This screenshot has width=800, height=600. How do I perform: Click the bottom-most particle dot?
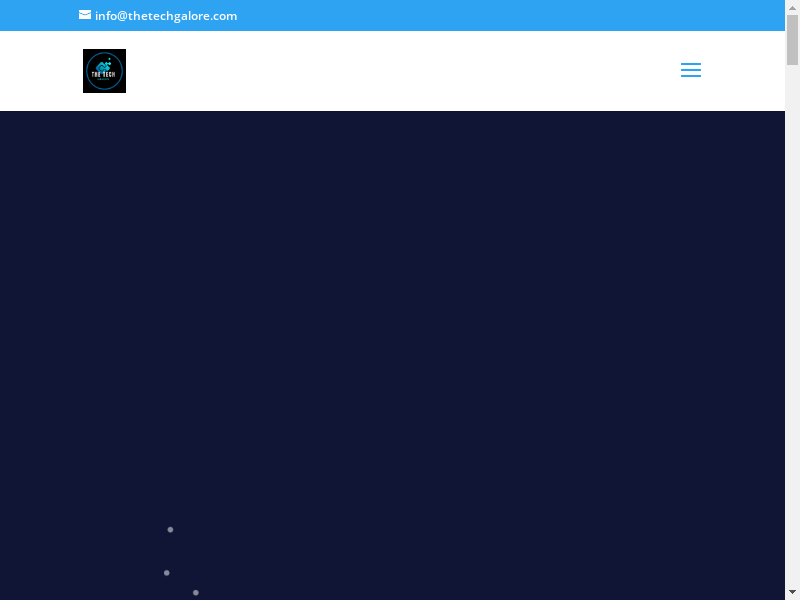tap(196, 593)
